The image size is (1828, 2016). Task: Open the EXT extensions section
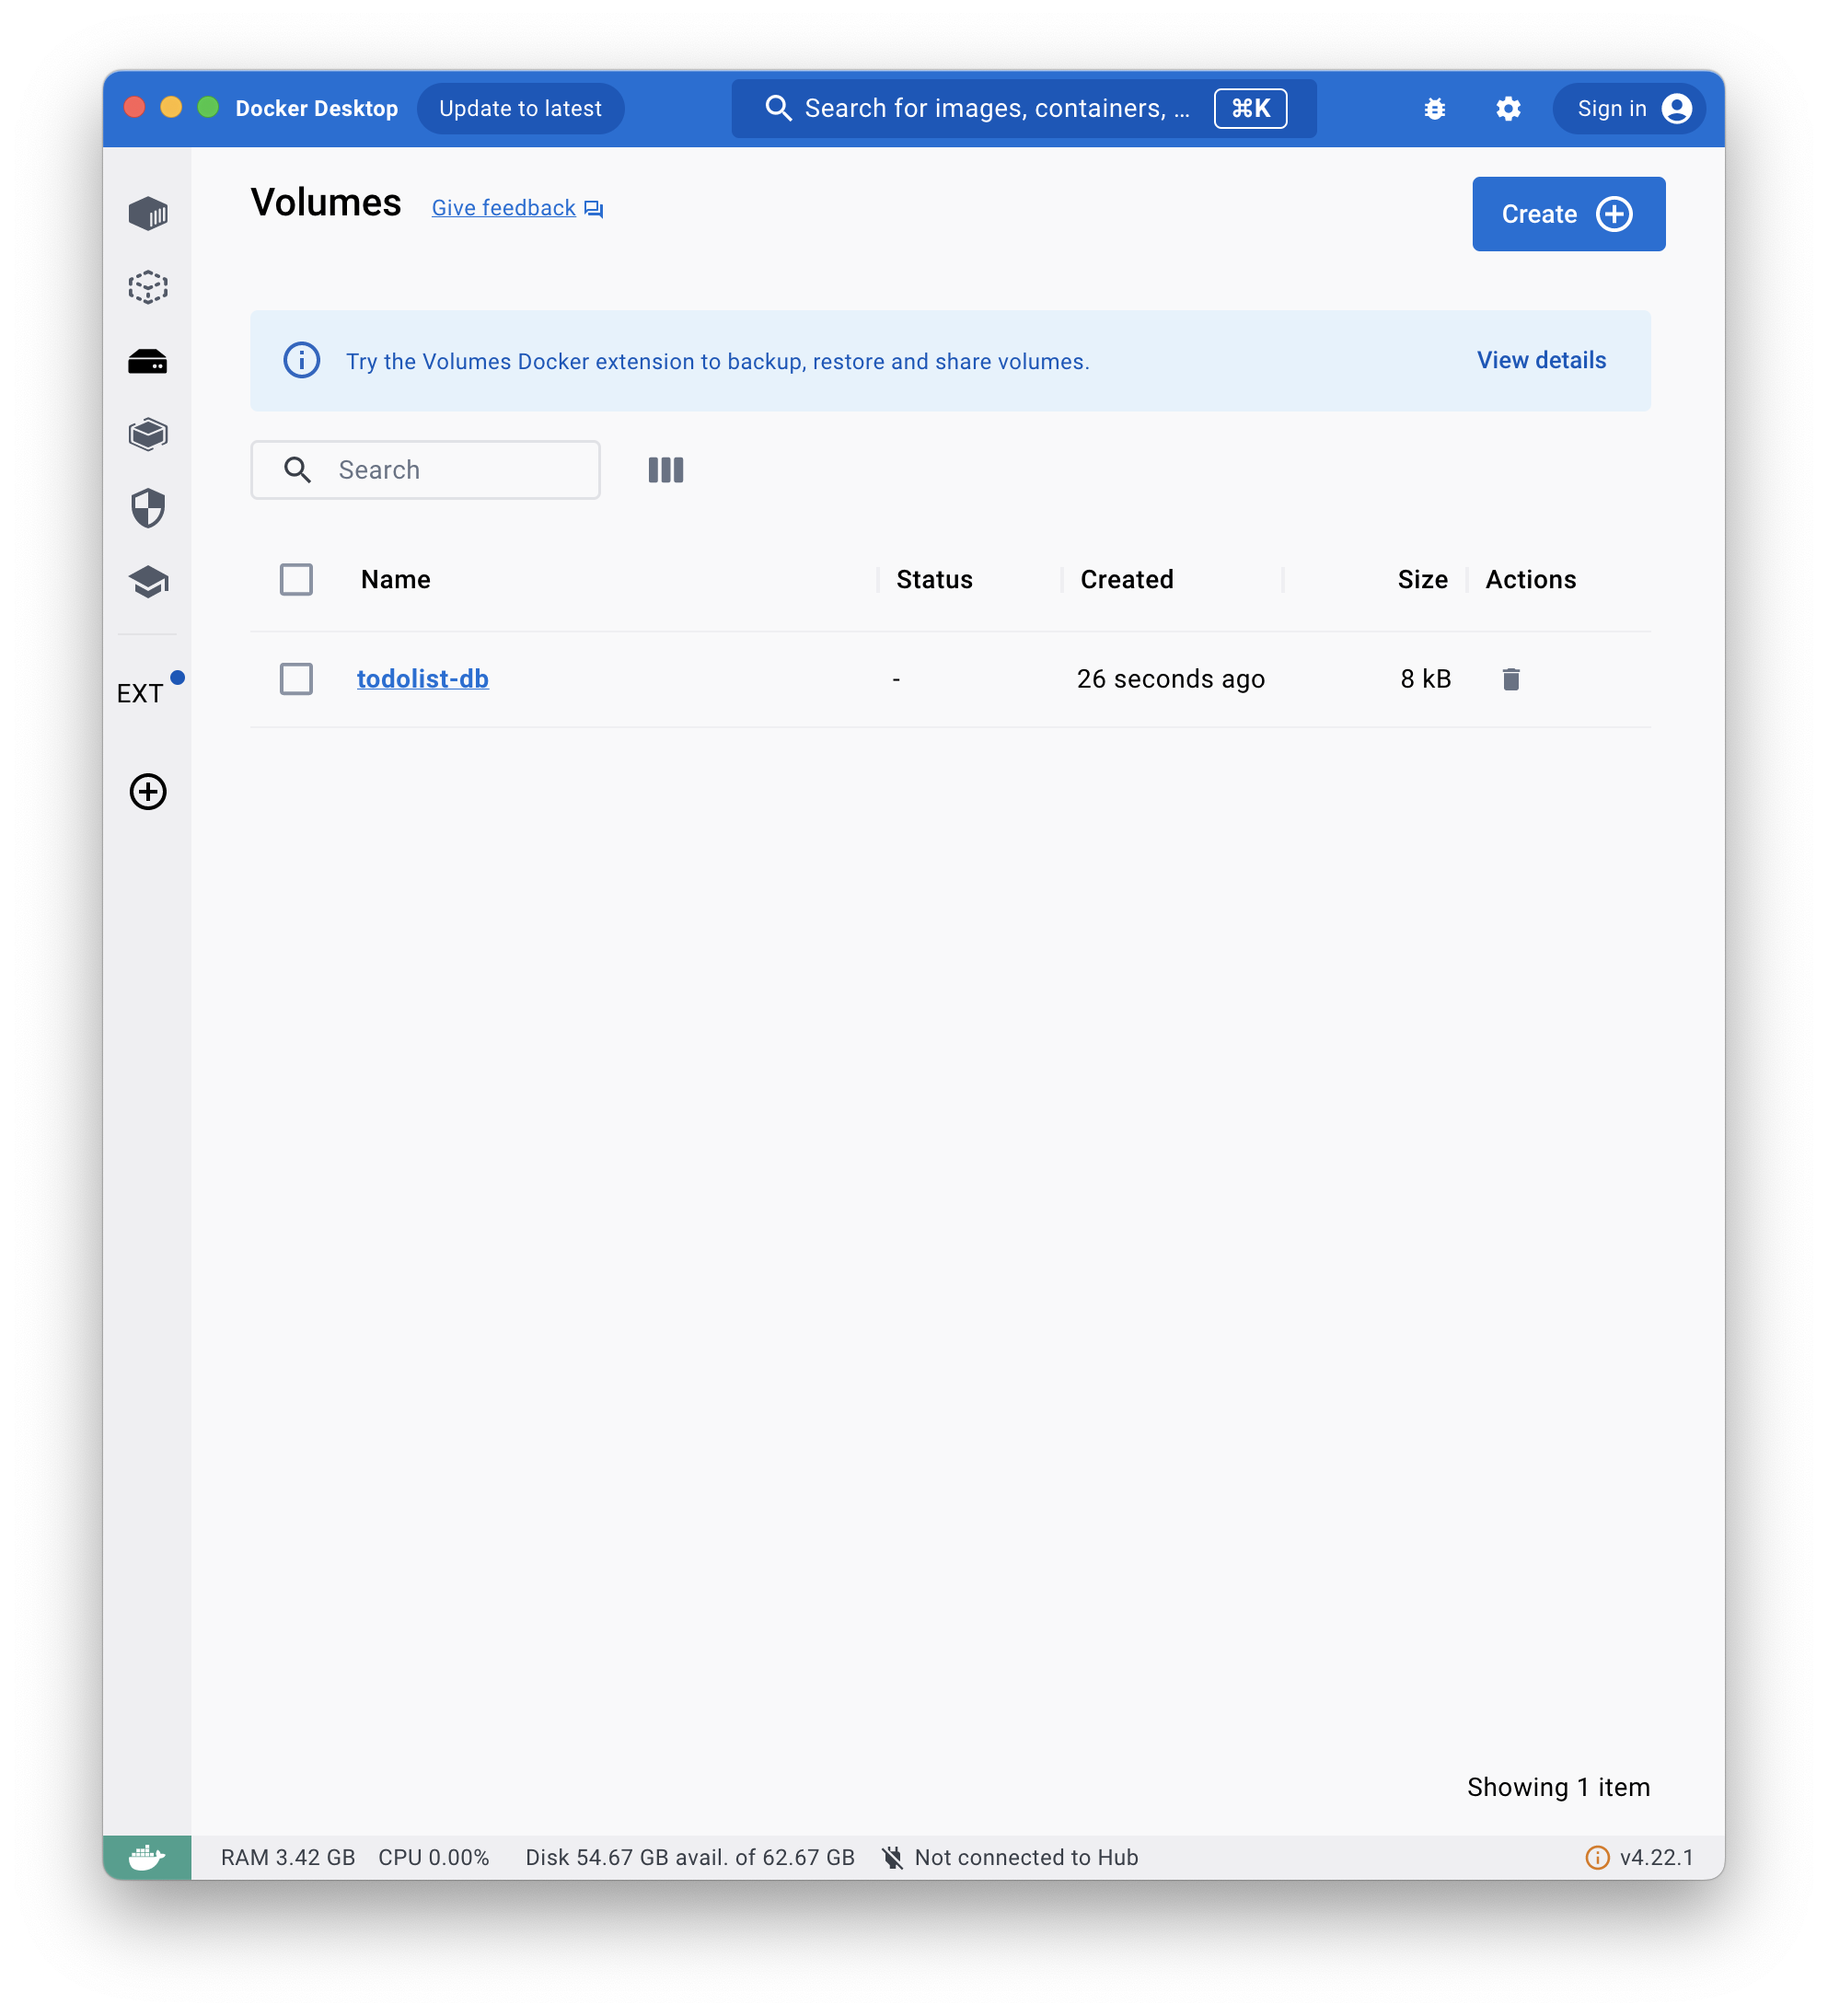[140, 693]
